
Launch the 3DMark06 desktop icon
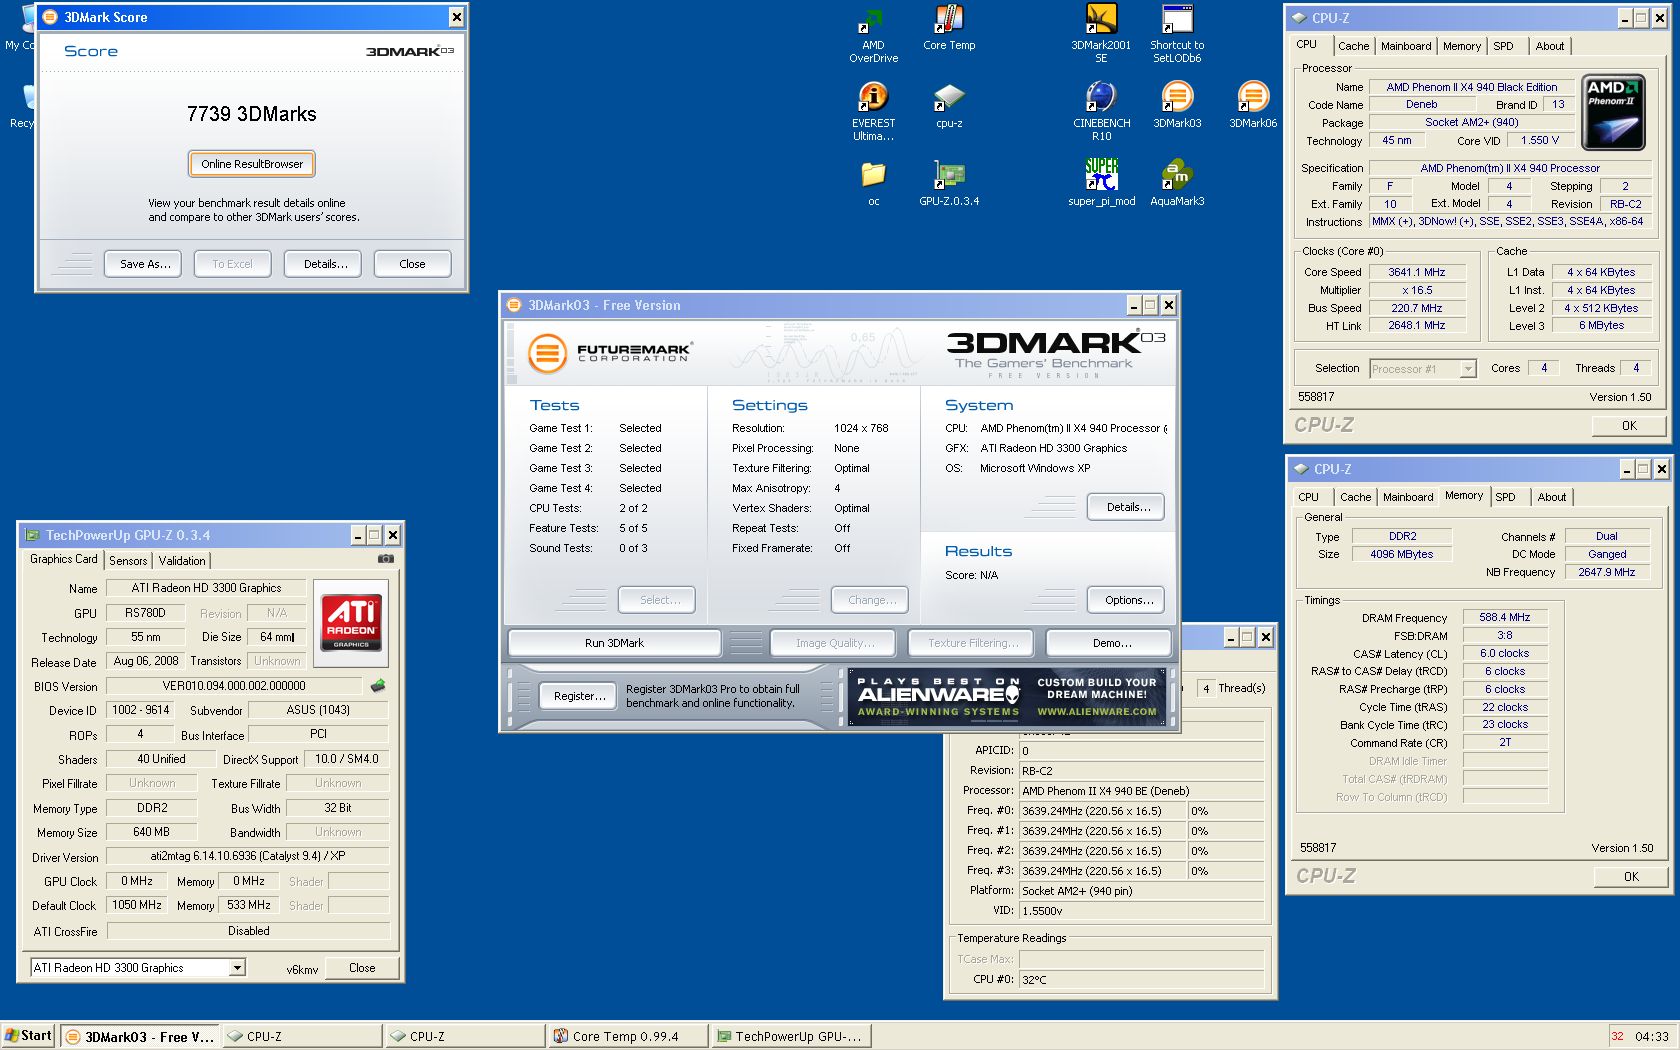tap(1253, 106)
